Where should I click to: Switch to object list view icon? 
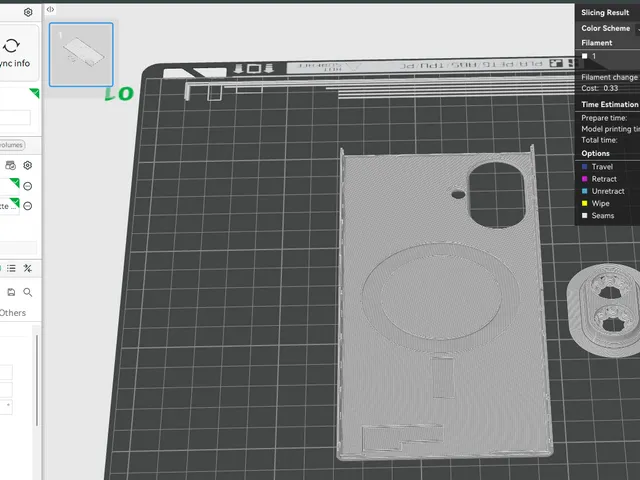click(11, 268)
